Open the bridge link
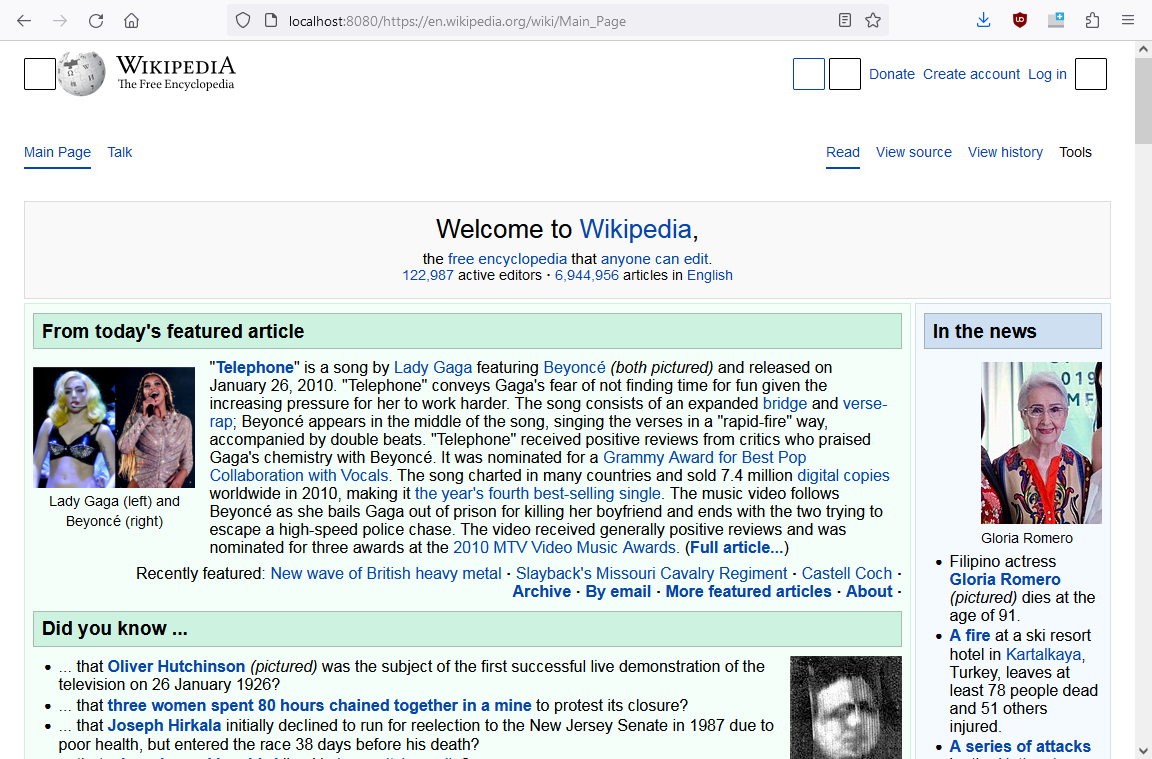 [x=785, y=403]
